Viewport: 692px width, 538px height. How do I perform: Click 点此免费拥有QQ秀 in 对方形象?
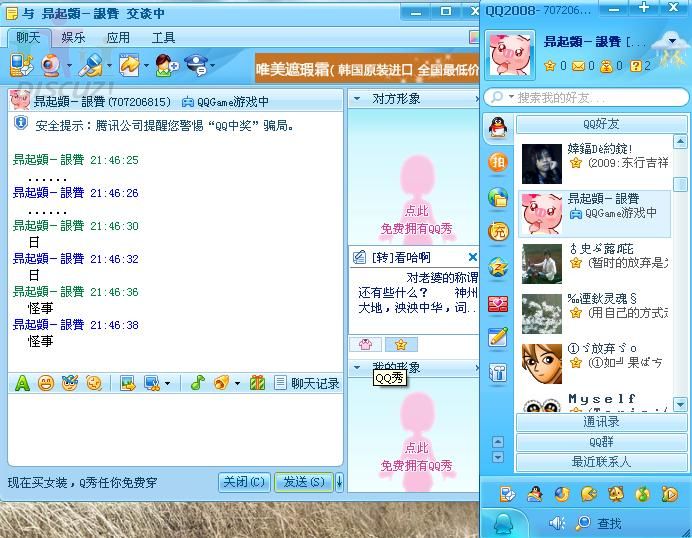point(416,220)
